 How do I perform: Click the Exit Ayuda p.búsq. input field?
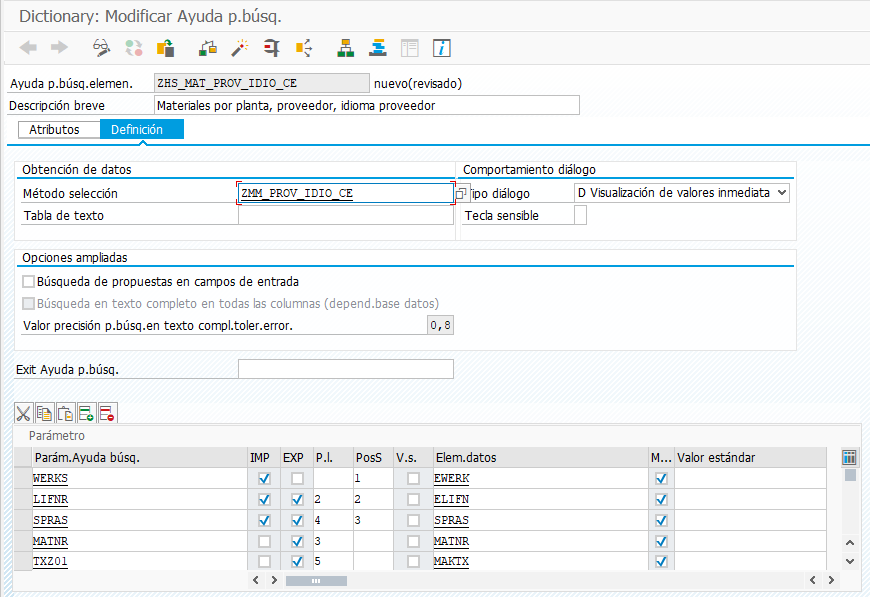click(346, 369)
